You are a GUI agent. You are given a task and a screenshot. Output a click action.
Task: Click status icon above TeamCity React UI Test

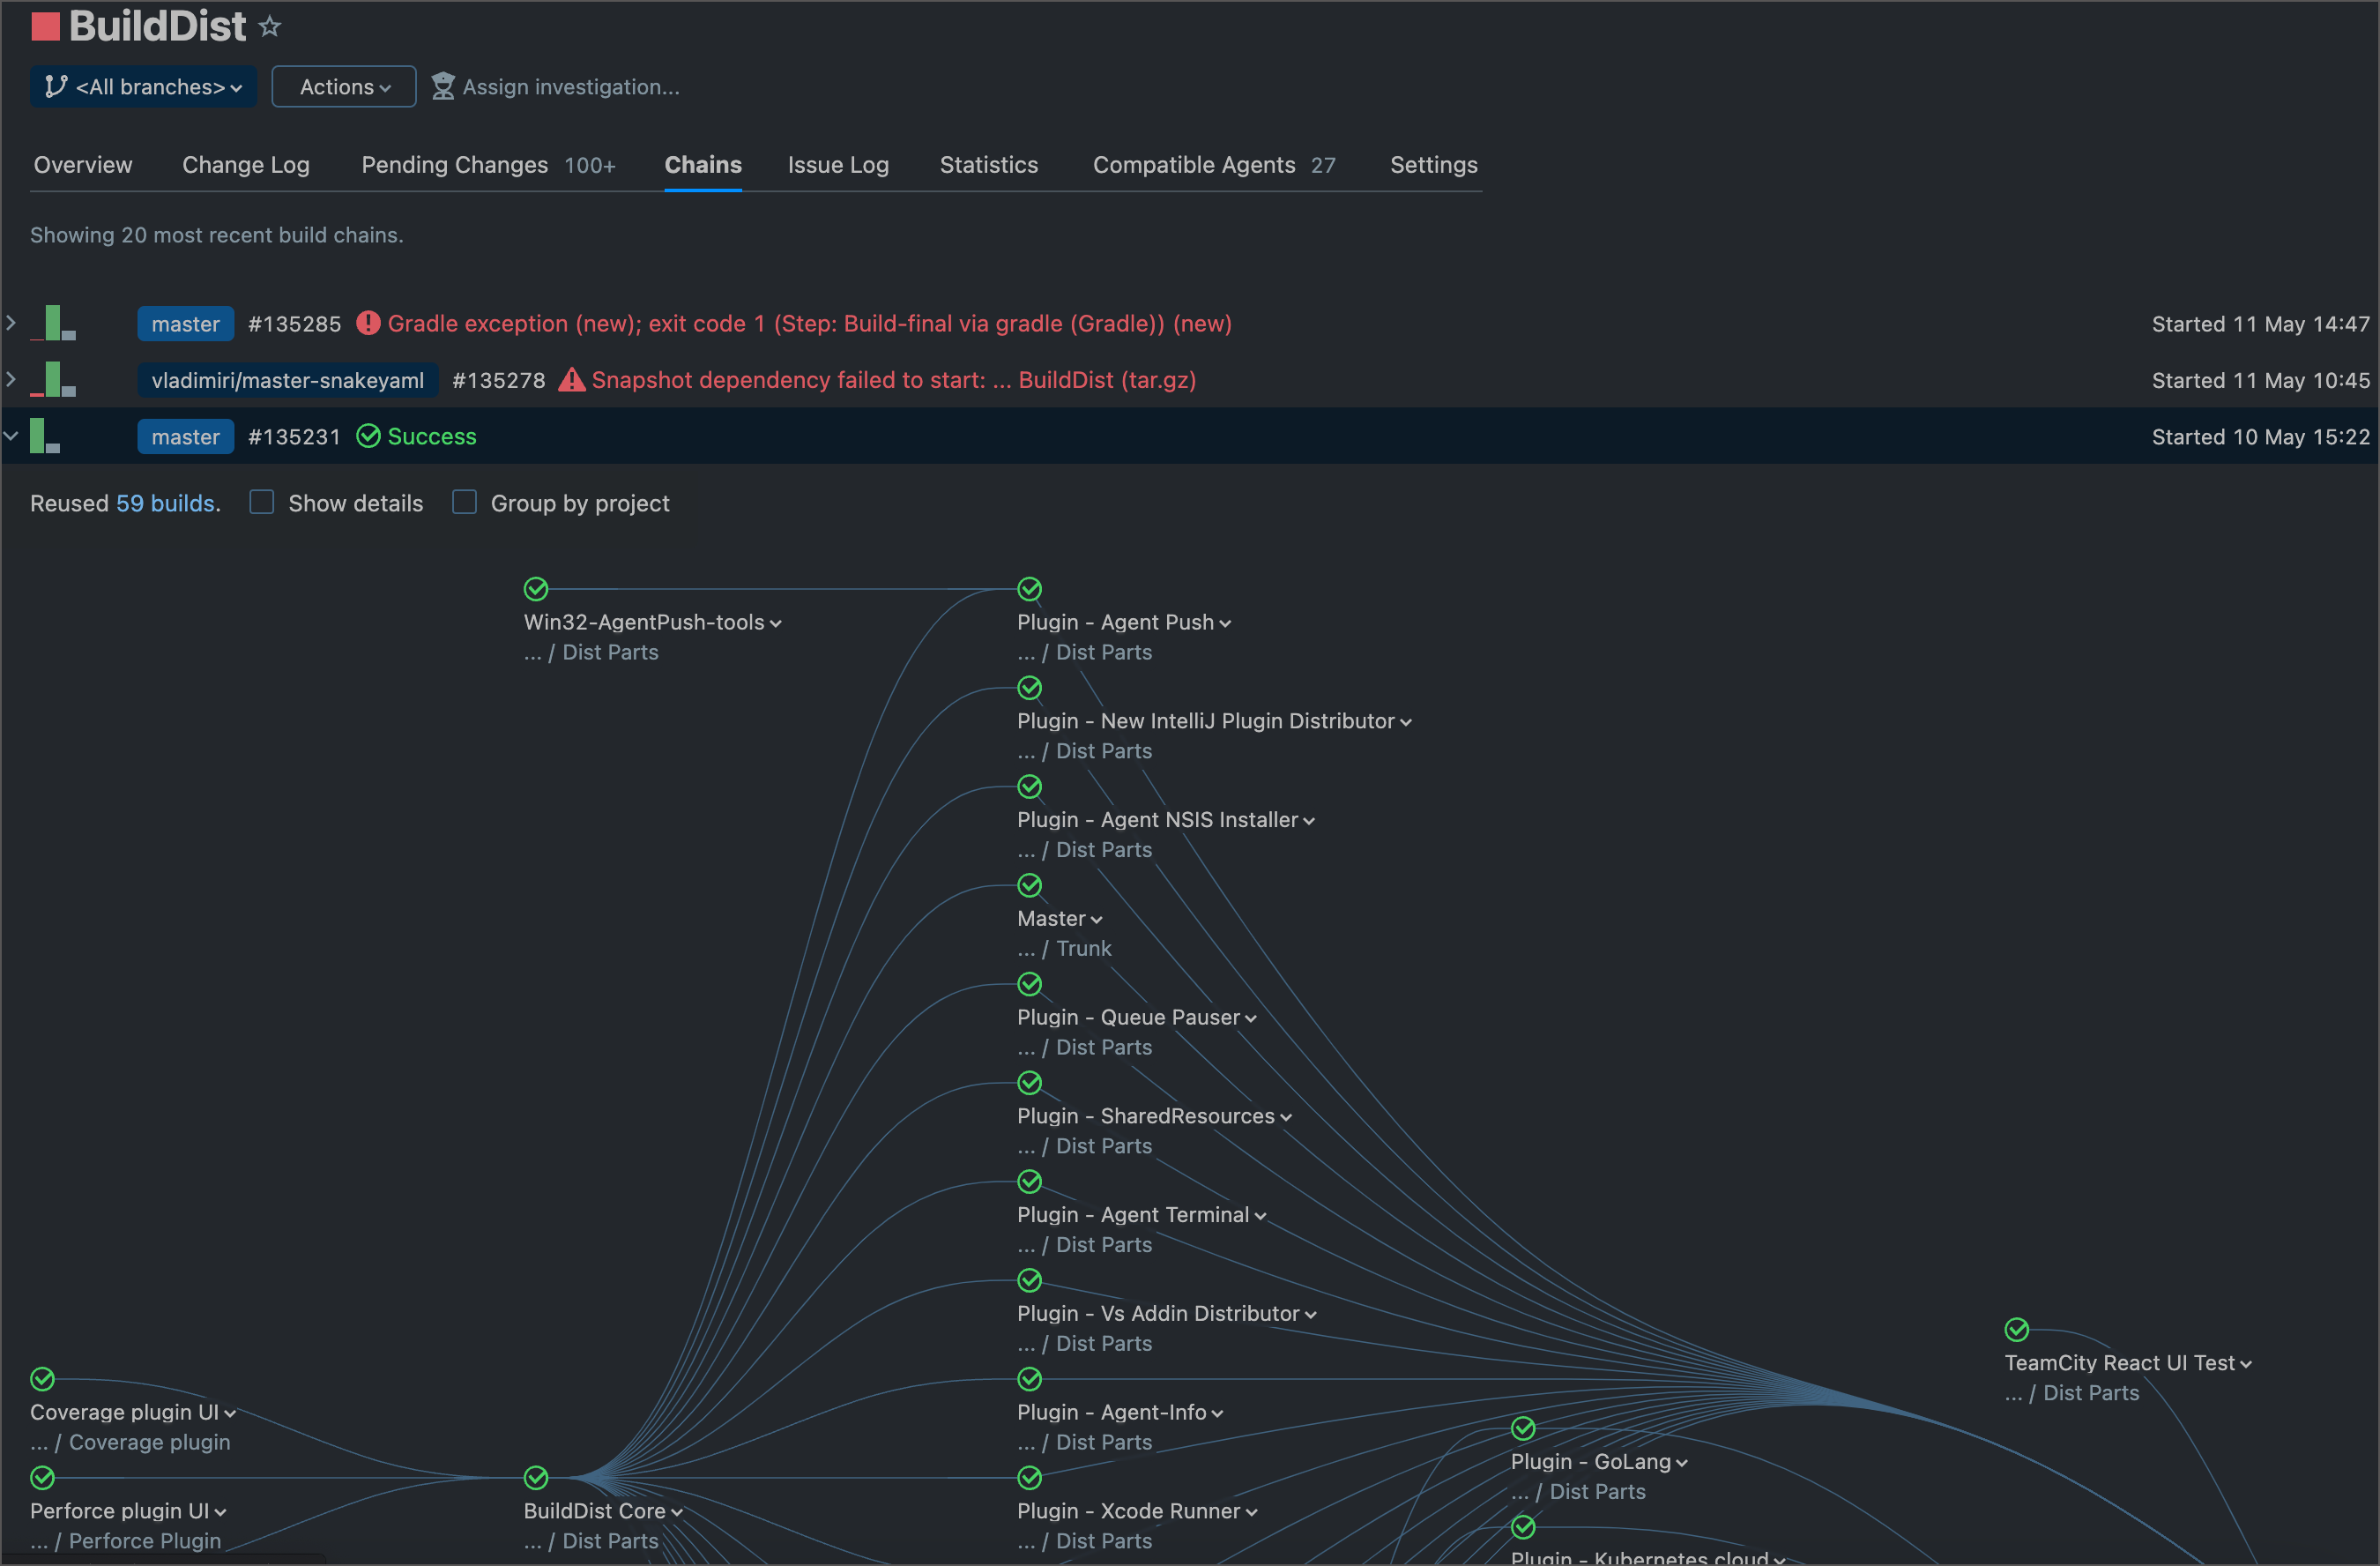2016,1329
